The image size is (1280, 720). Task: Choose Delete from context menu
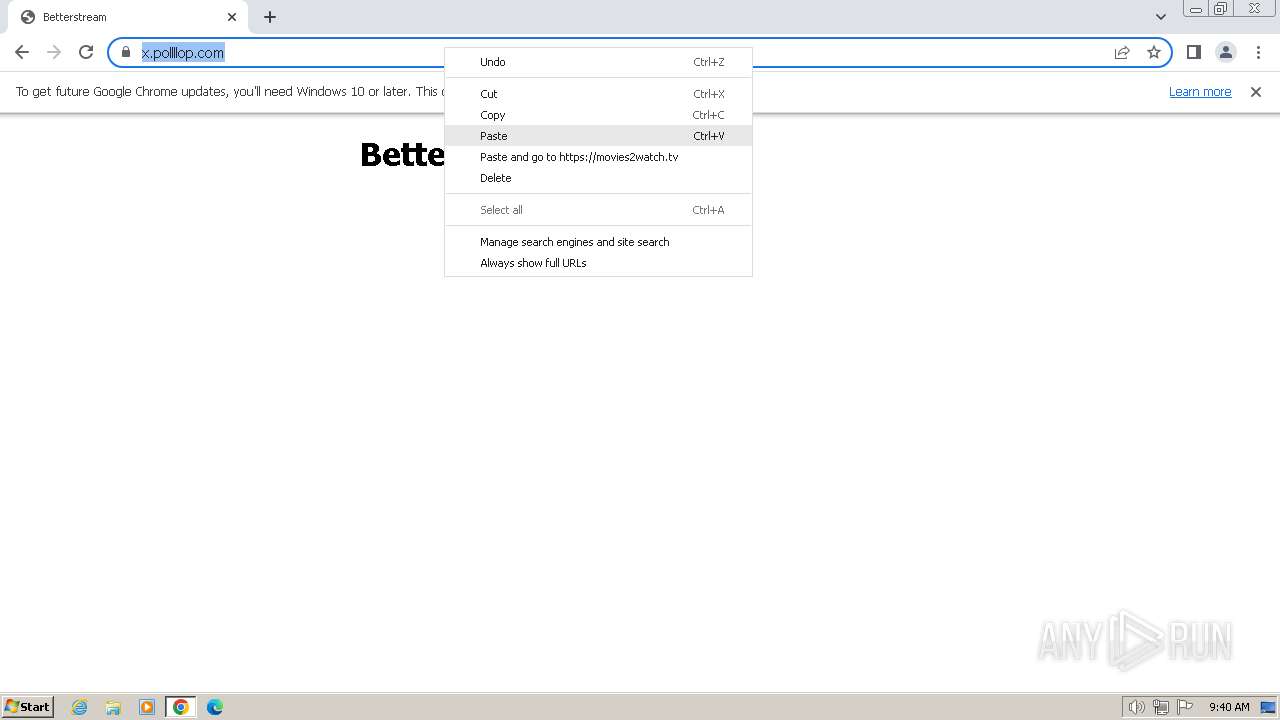tap(598, 178)
